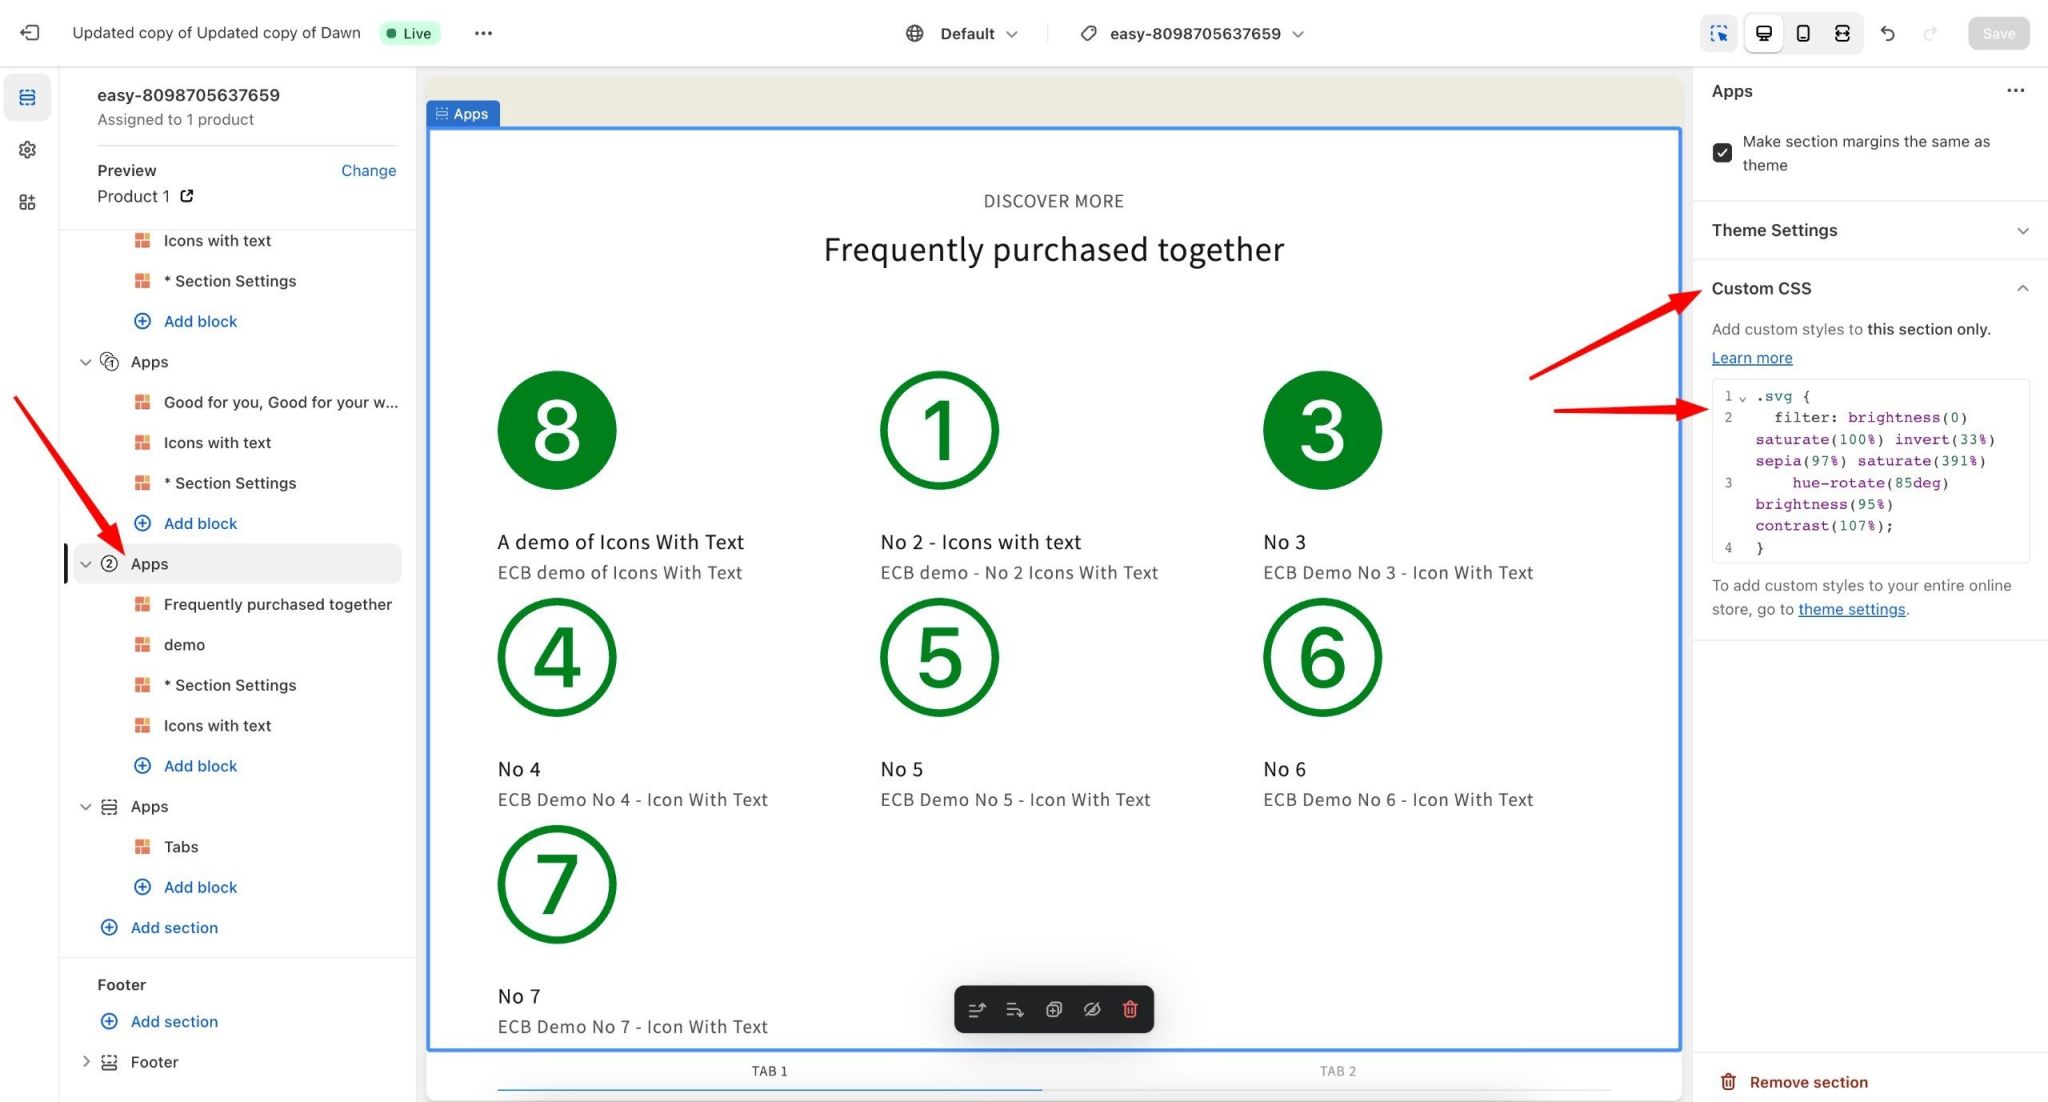Switch to desktop preview icon
2048x1102 pixels.
pyautogui.click(x=1764, y=33)
